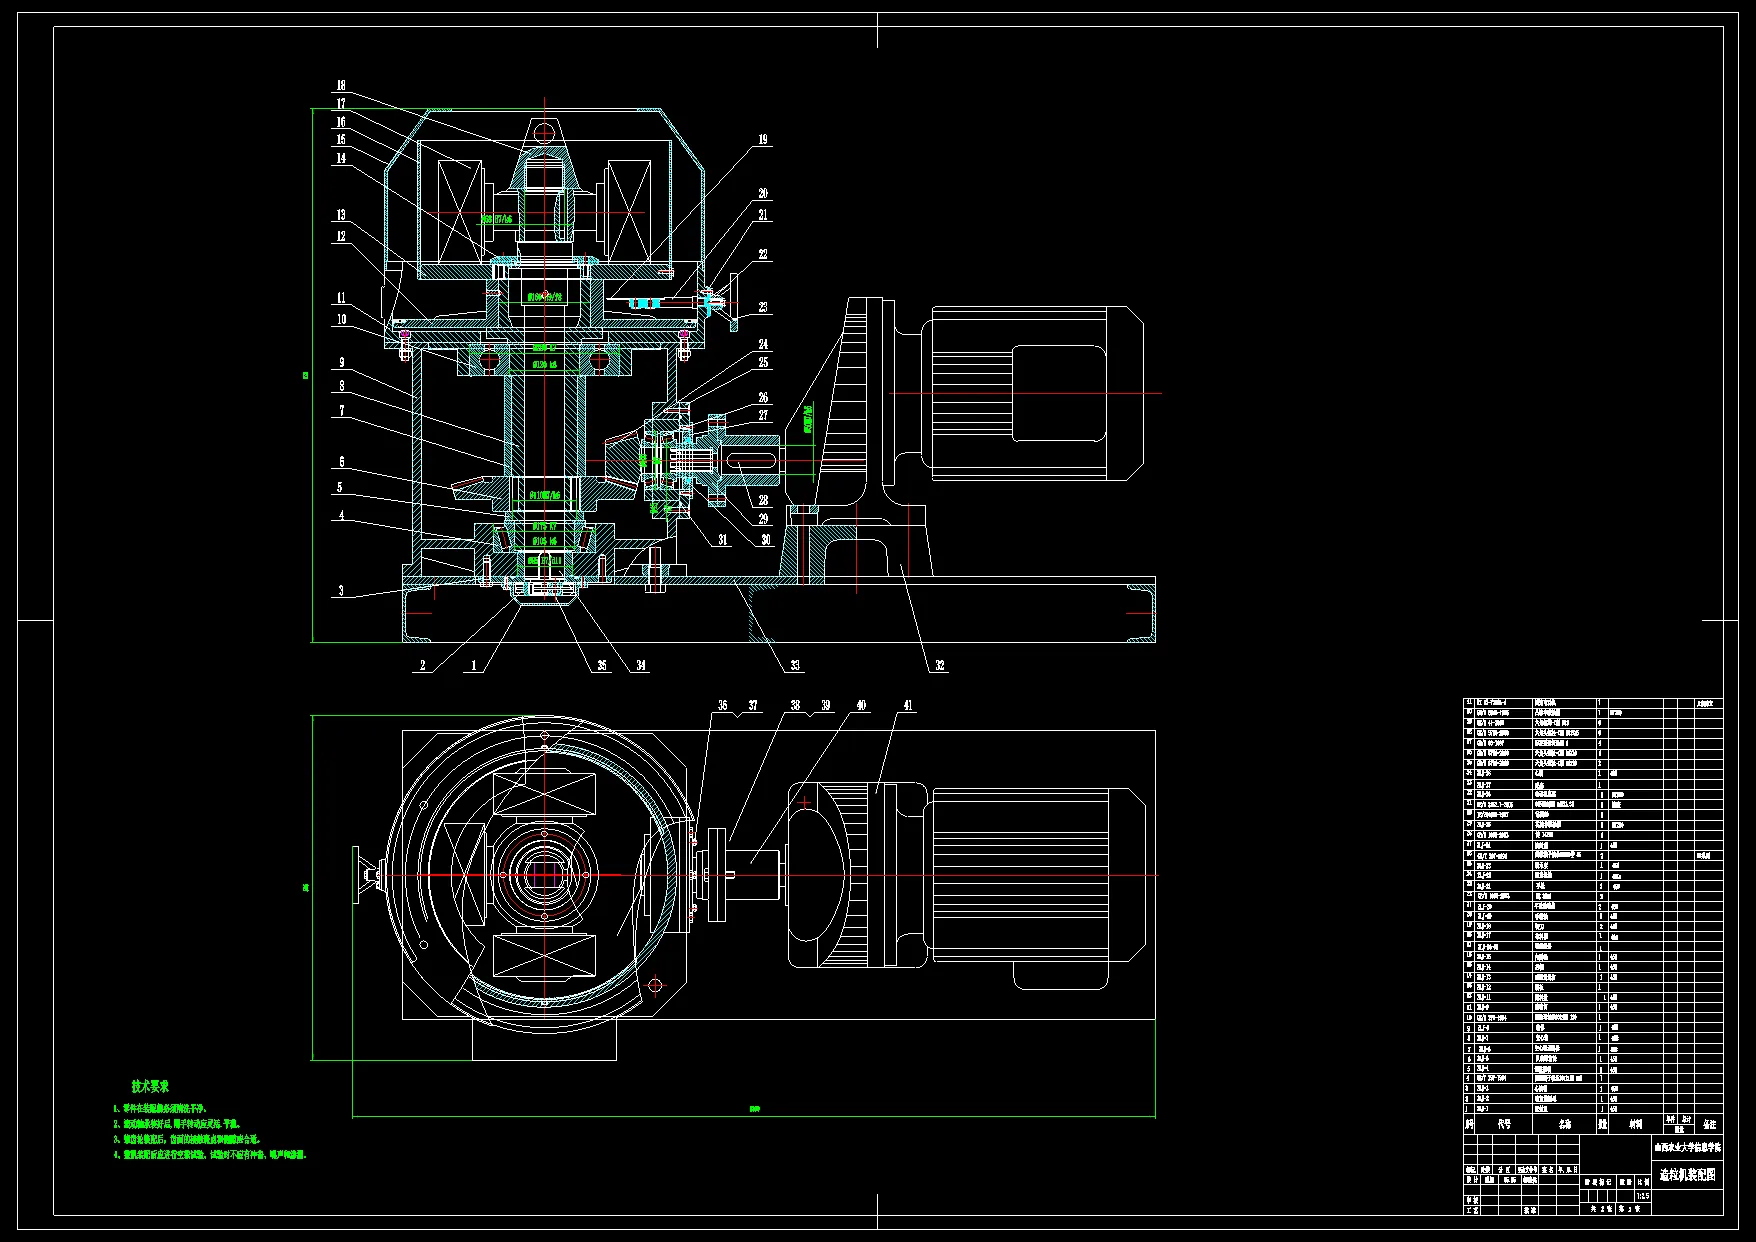Click the green 技术要求 heading
The width and height of the screenshot is (1756, 1242).
tap(150, 1086)
